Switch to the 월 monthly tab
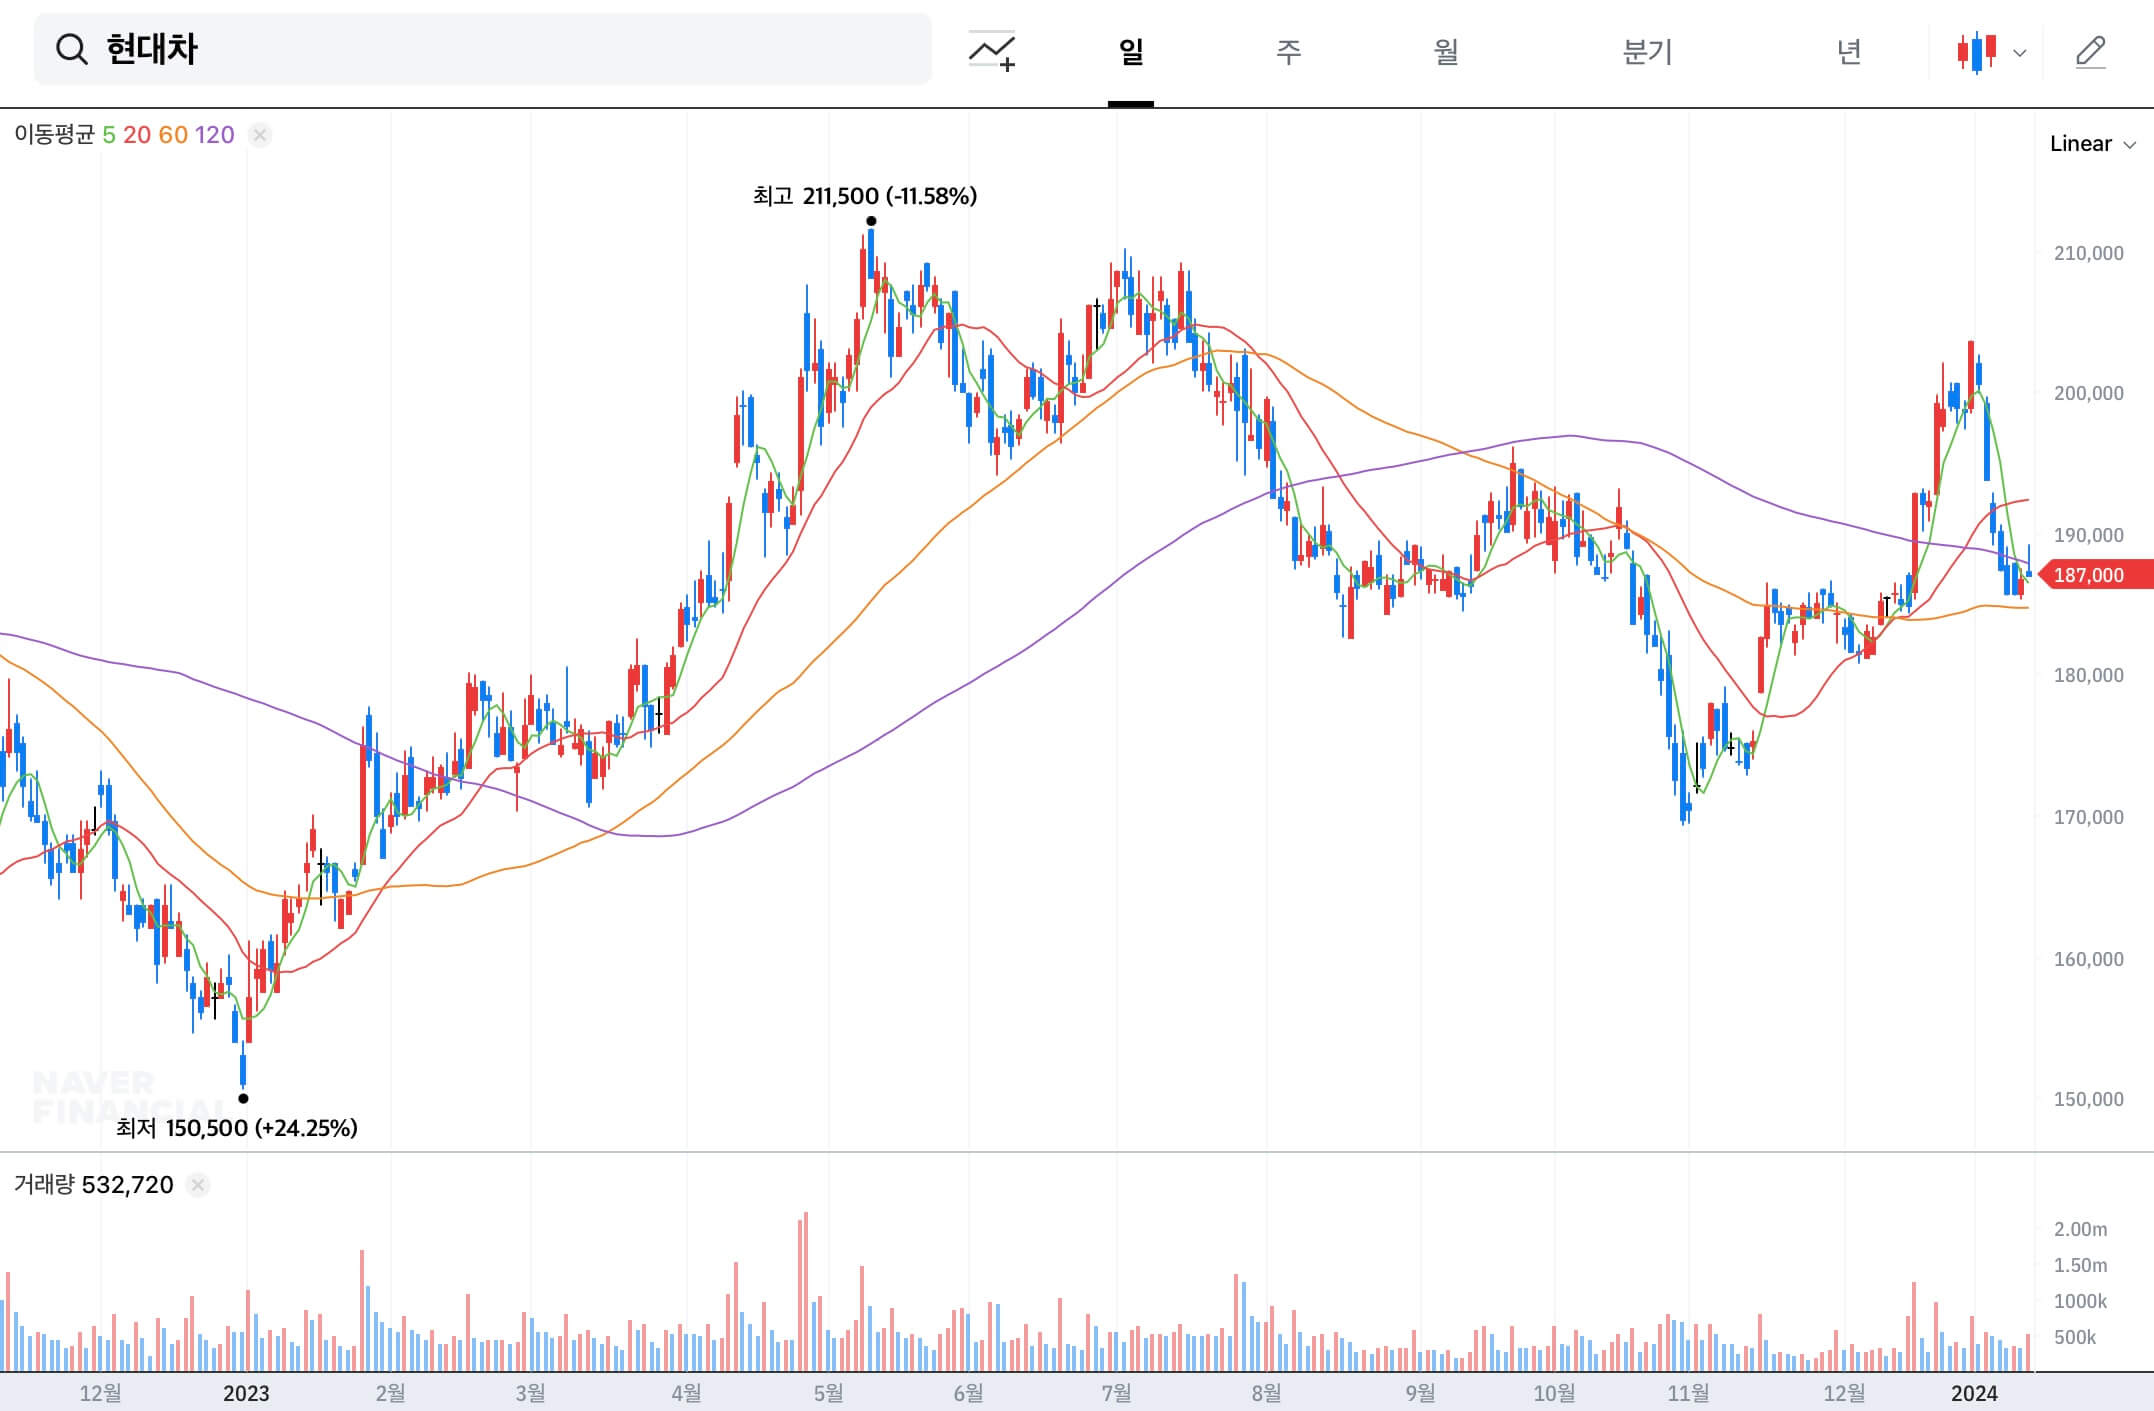Viewport: 2154px width, 1411px height. 1446,51
